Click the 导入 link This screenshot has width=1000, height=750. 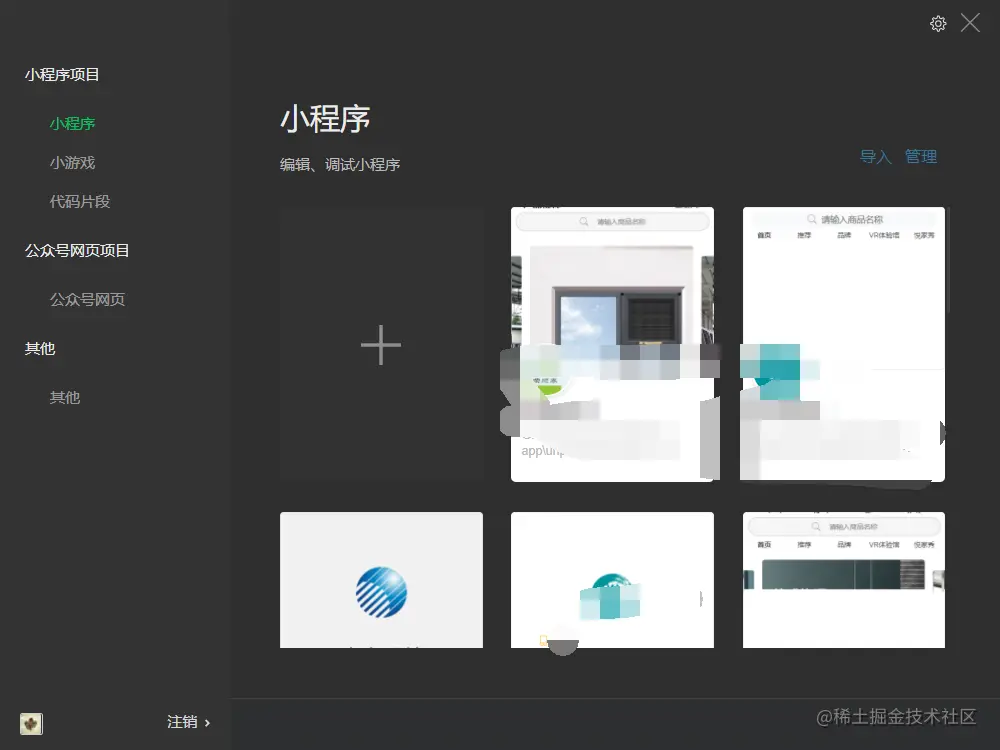pyautogui.click(x=875, y=156)
